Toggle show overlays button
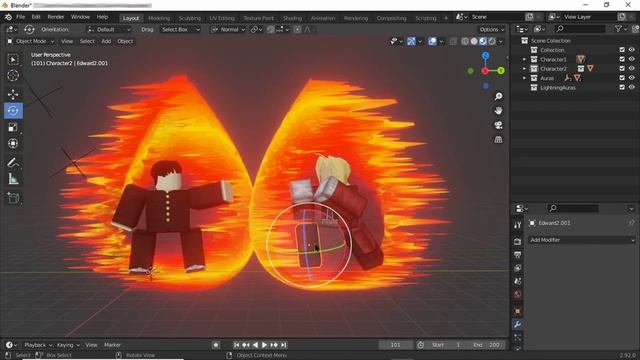Screen dimensions: 640x360 point(432,41)
